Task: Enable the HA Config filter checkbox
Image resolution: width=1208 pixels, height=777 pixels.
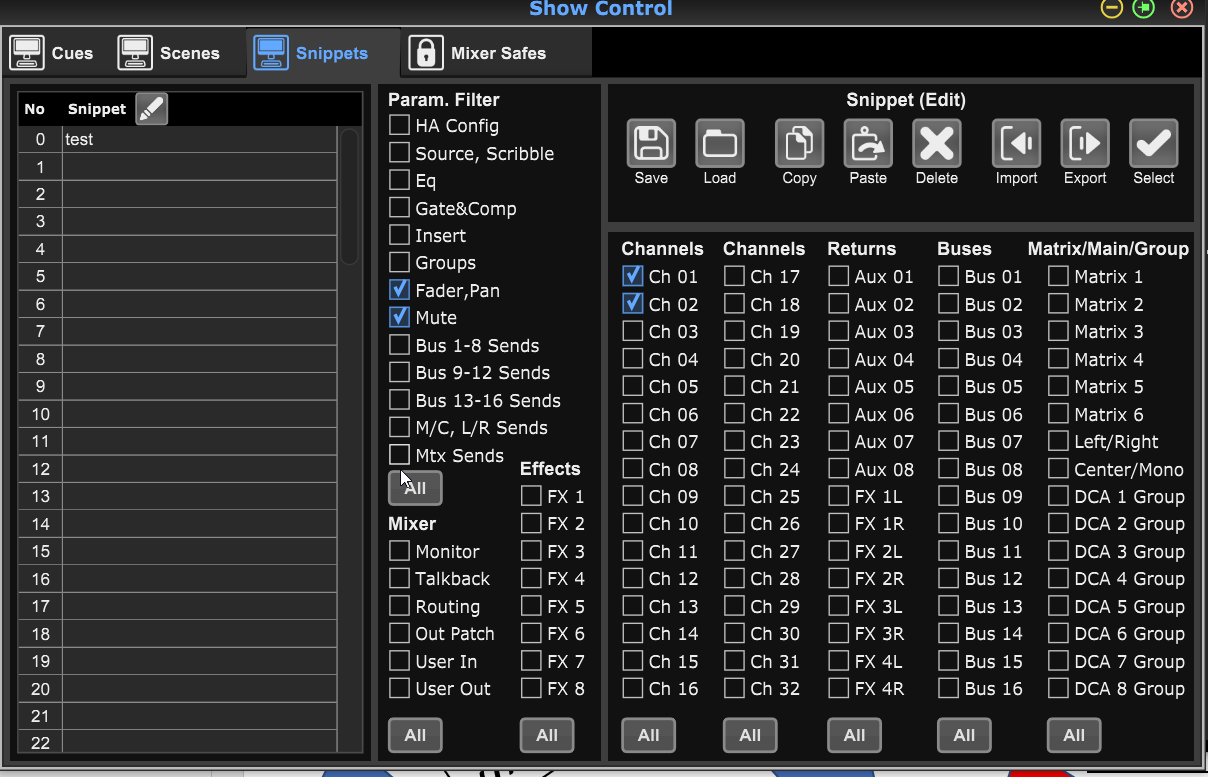Action: click(399, 125)
